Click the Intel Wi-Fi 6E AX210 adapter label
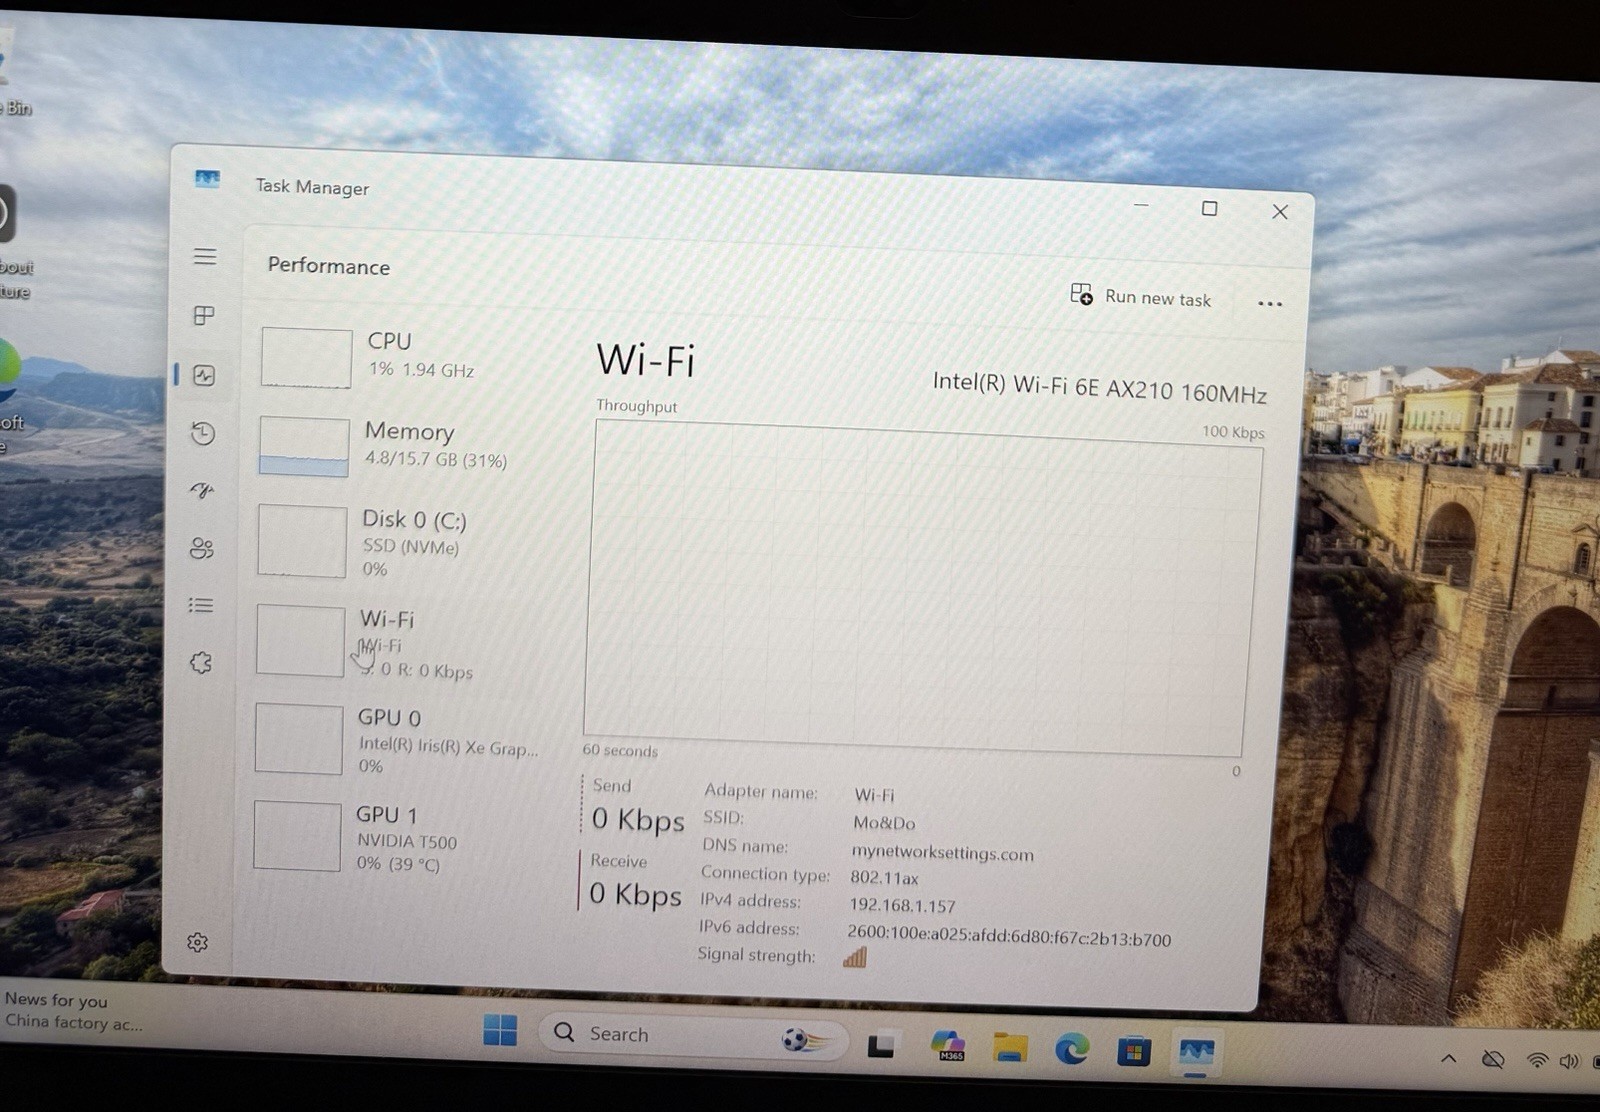1600x1112 pixels. pos(1100,387)
